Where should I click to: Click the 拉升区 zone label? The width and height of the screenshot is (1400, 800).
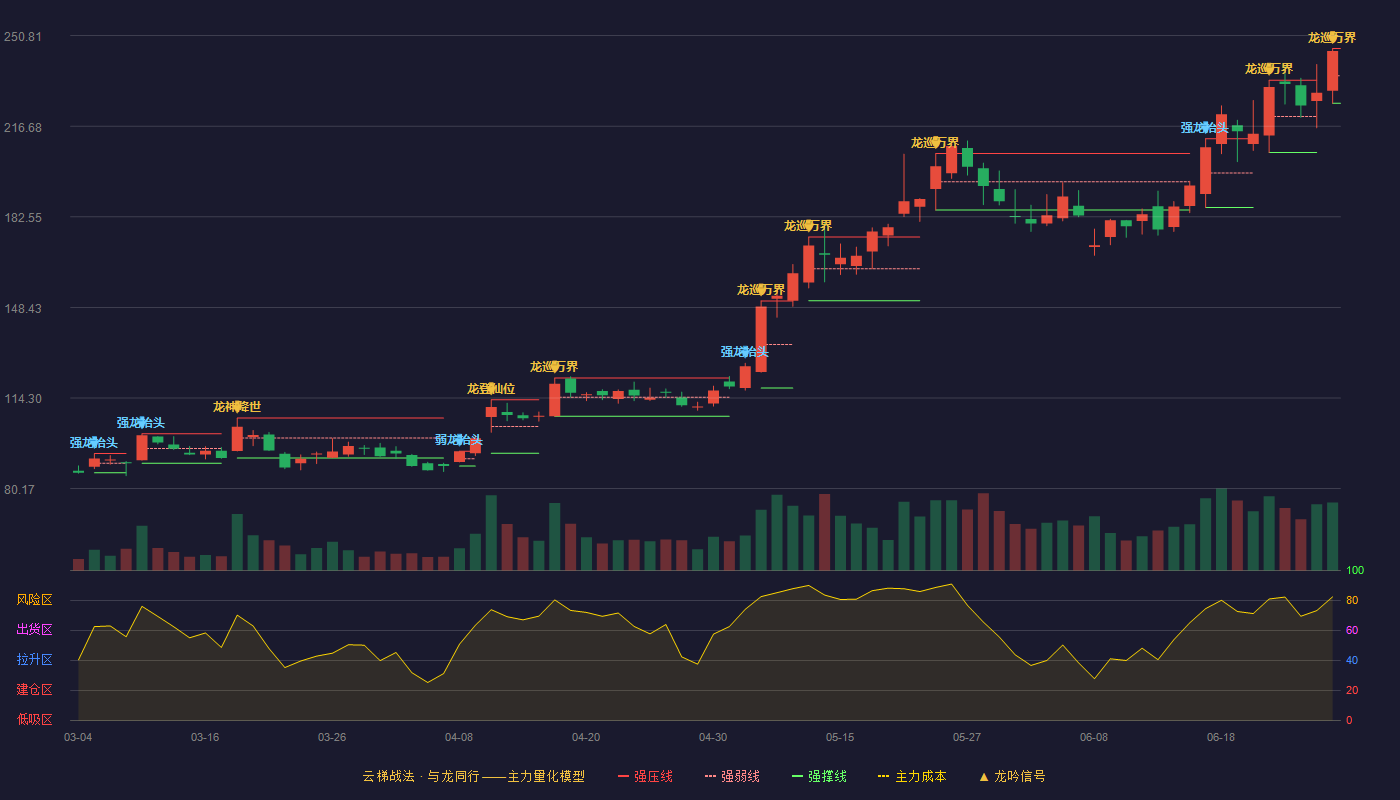pos(34,660)
